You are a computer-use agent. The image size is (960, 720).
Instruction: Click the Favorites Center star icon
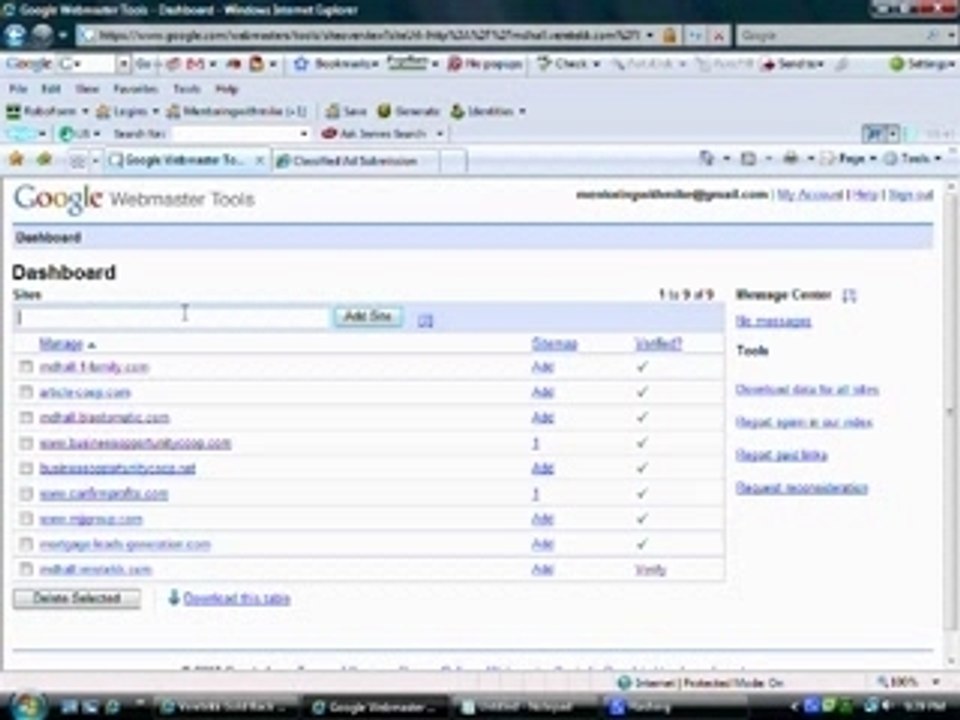16,160
